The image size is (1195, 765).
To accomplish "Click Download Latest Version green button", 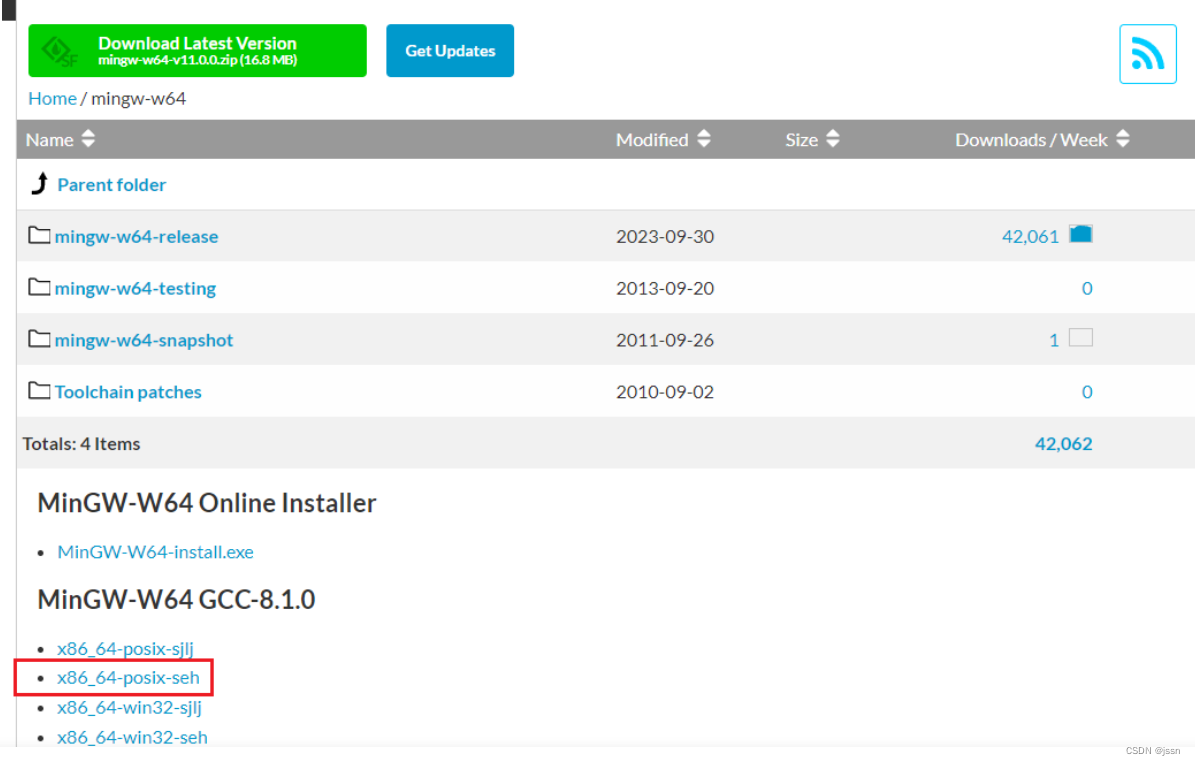I will point(197,51).
